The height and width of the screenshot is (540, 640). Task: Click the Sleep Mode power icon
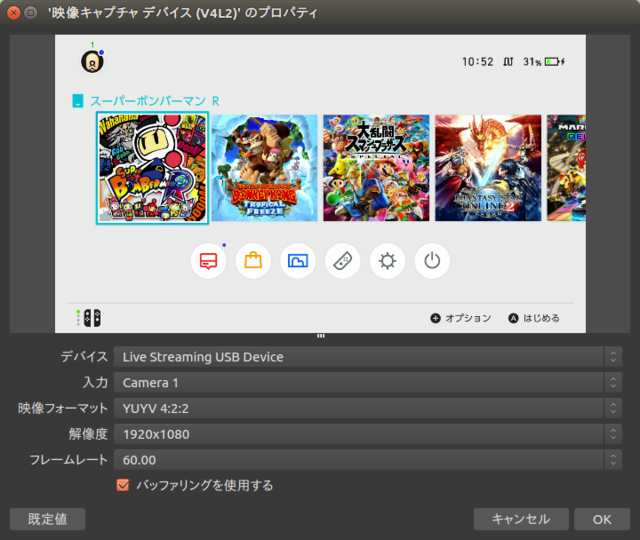(x=432, y=261)
